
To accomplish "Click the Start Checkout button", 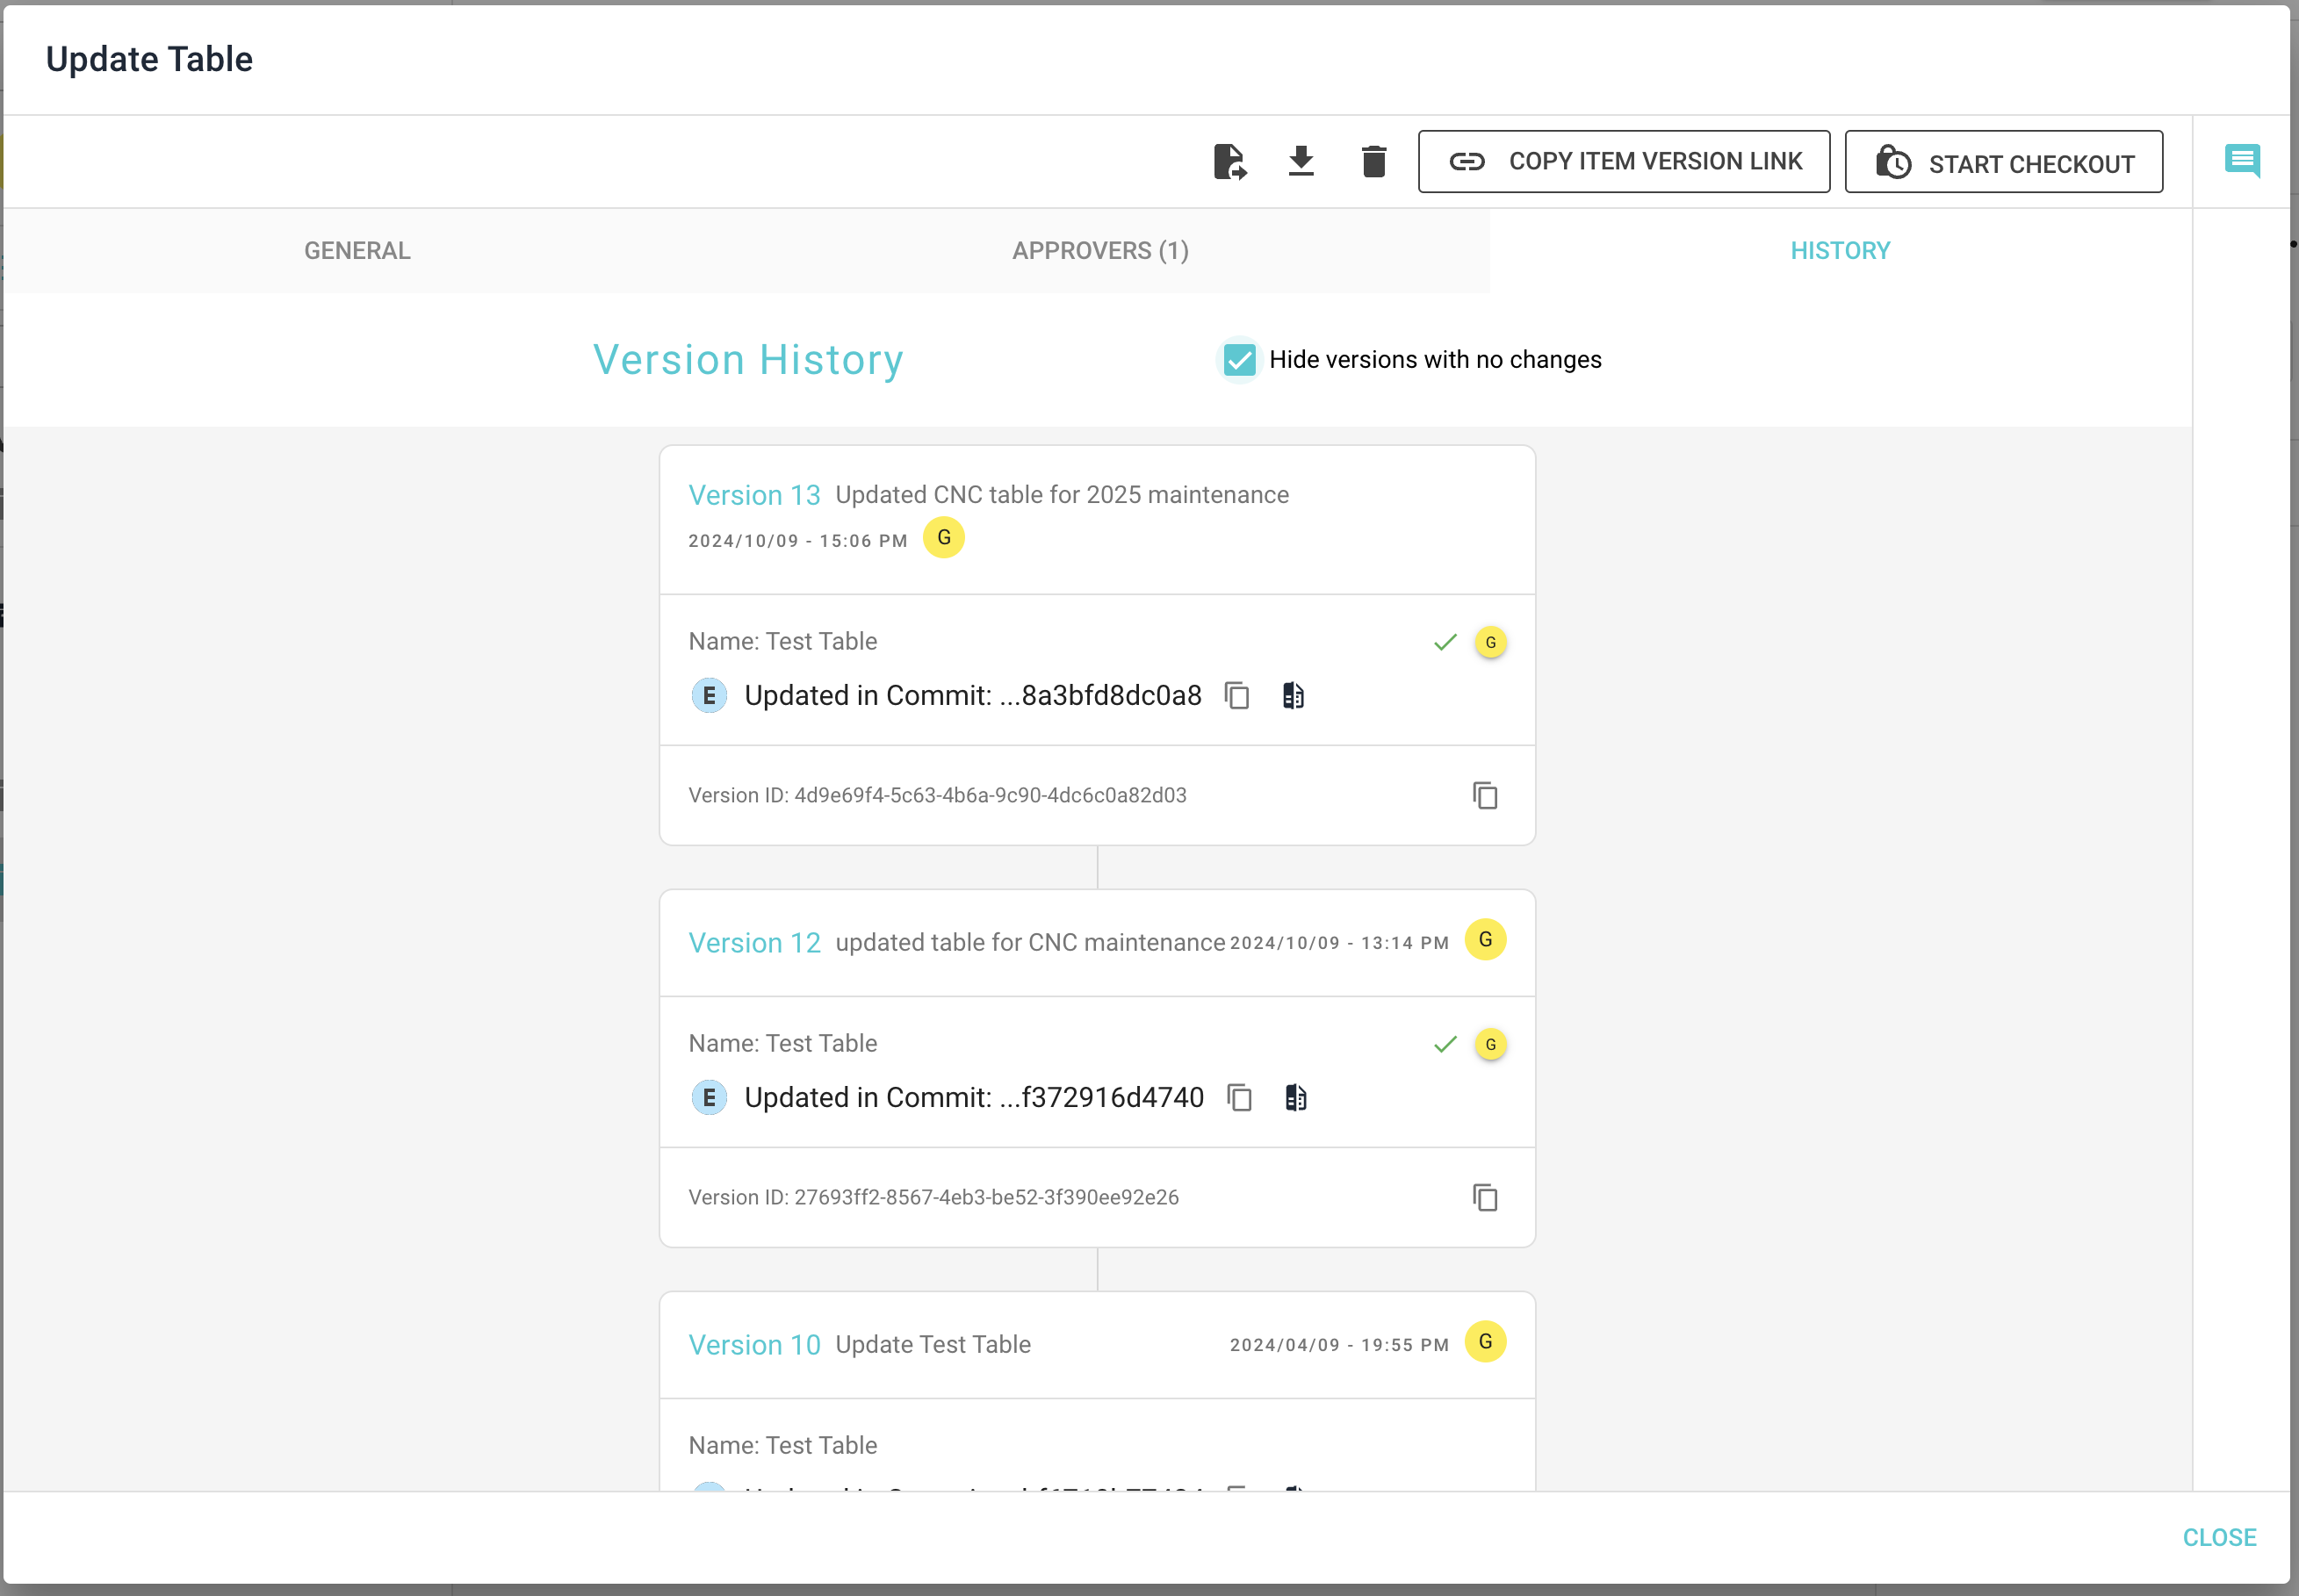I will tap(2004, 162).
